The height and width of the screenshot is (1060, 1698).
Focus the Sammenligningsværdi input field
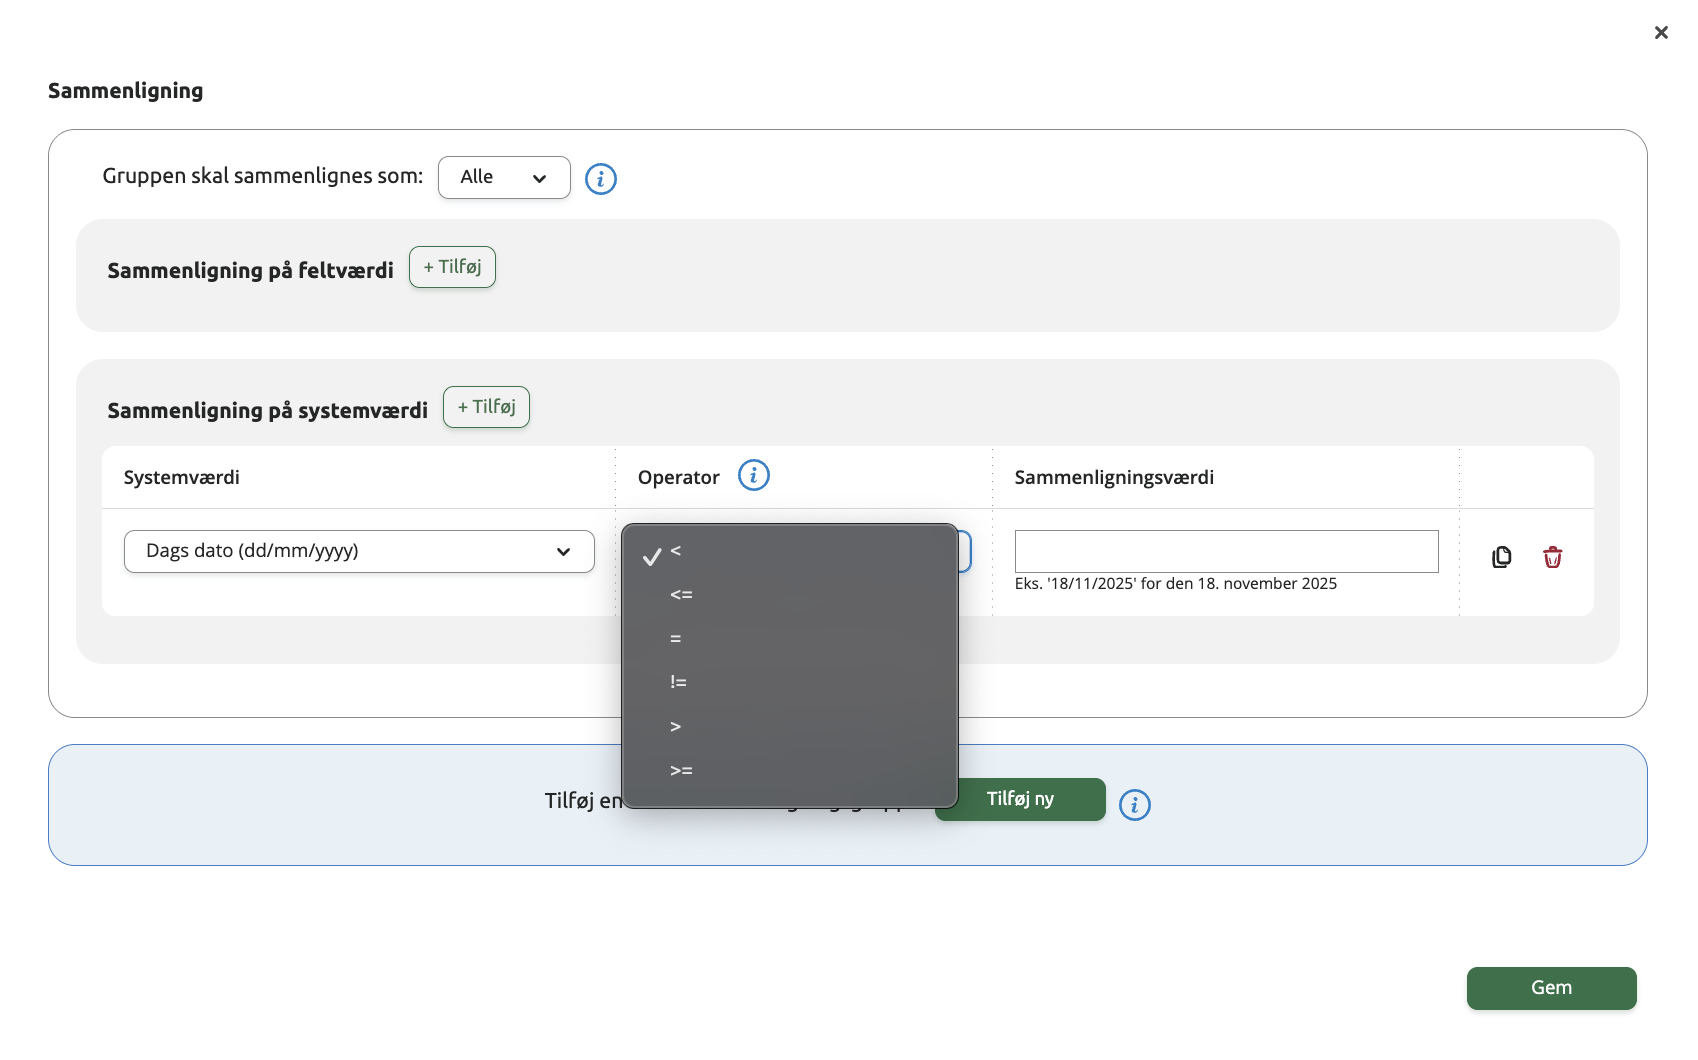[1227, 551]
